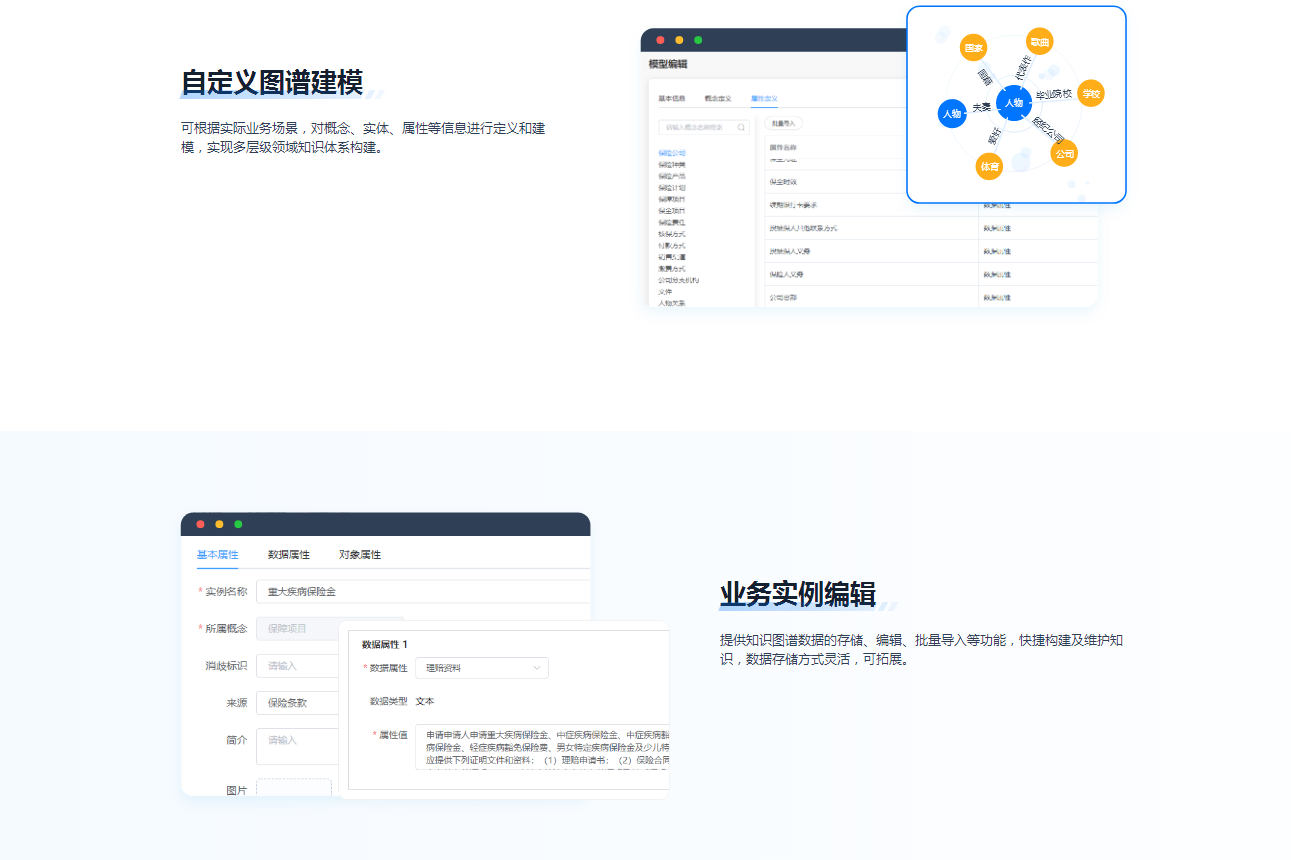Click the orange 体育 node
1291x860 pixels.
tap(989, 167)
